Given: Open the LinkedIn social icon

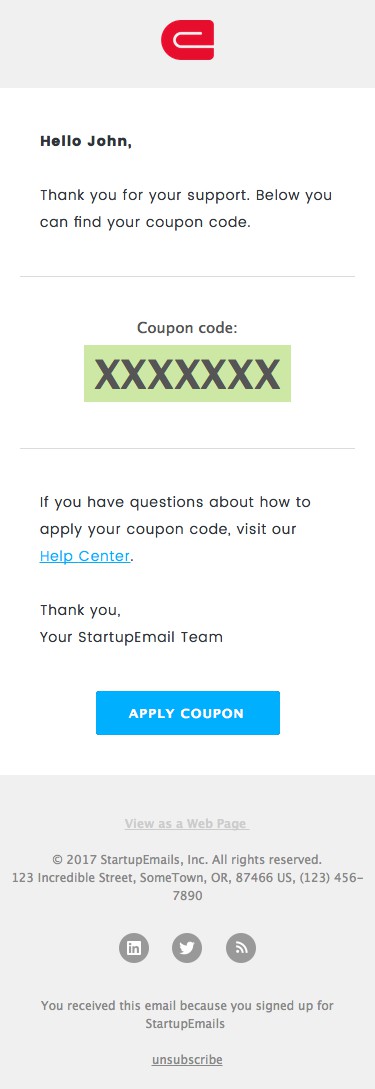Looking at the screenshot, I should (134, 948).
